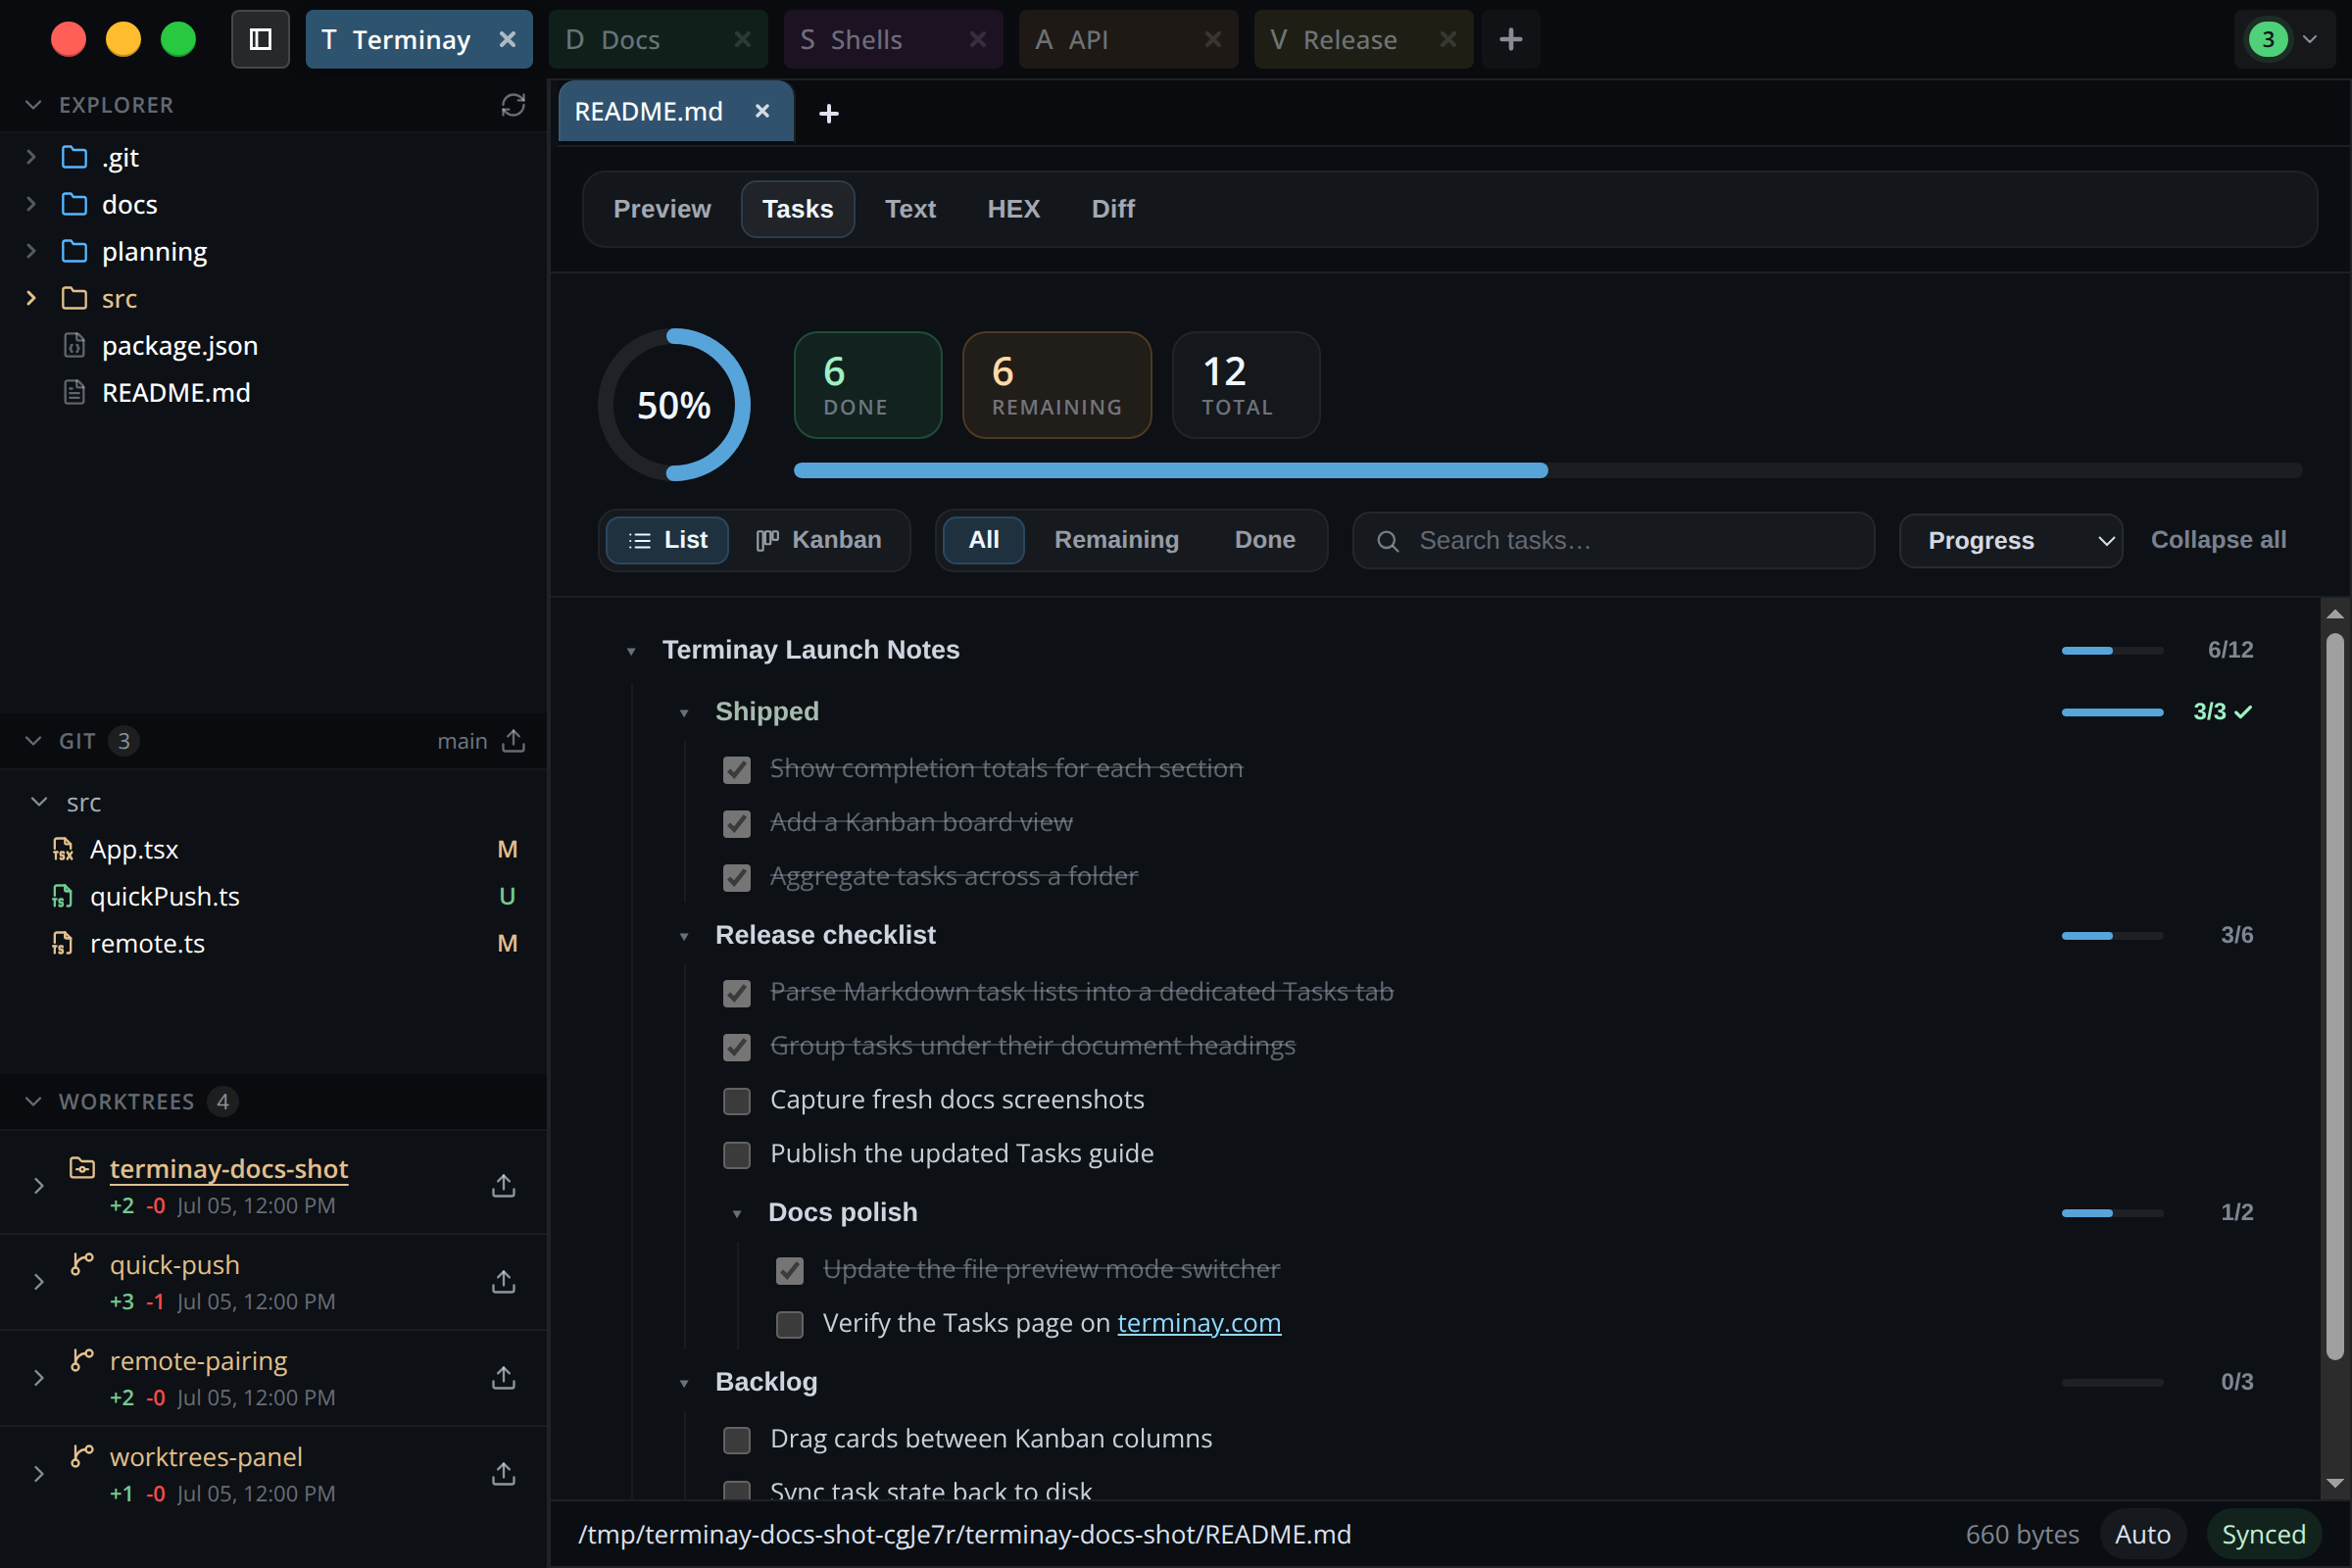The height and width of the screenshot is (1568, 2352).
Task: Click the search magnifier icon
Action: point(1388,541)
